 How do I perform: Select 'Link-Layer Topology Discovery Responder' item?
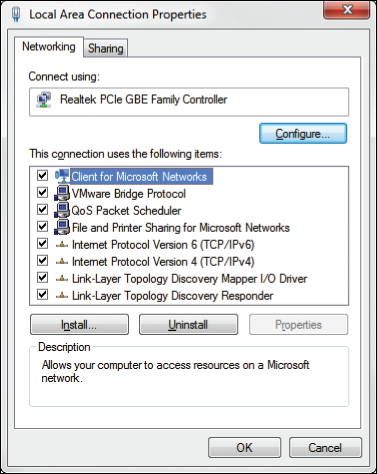(x=172, y=296)
